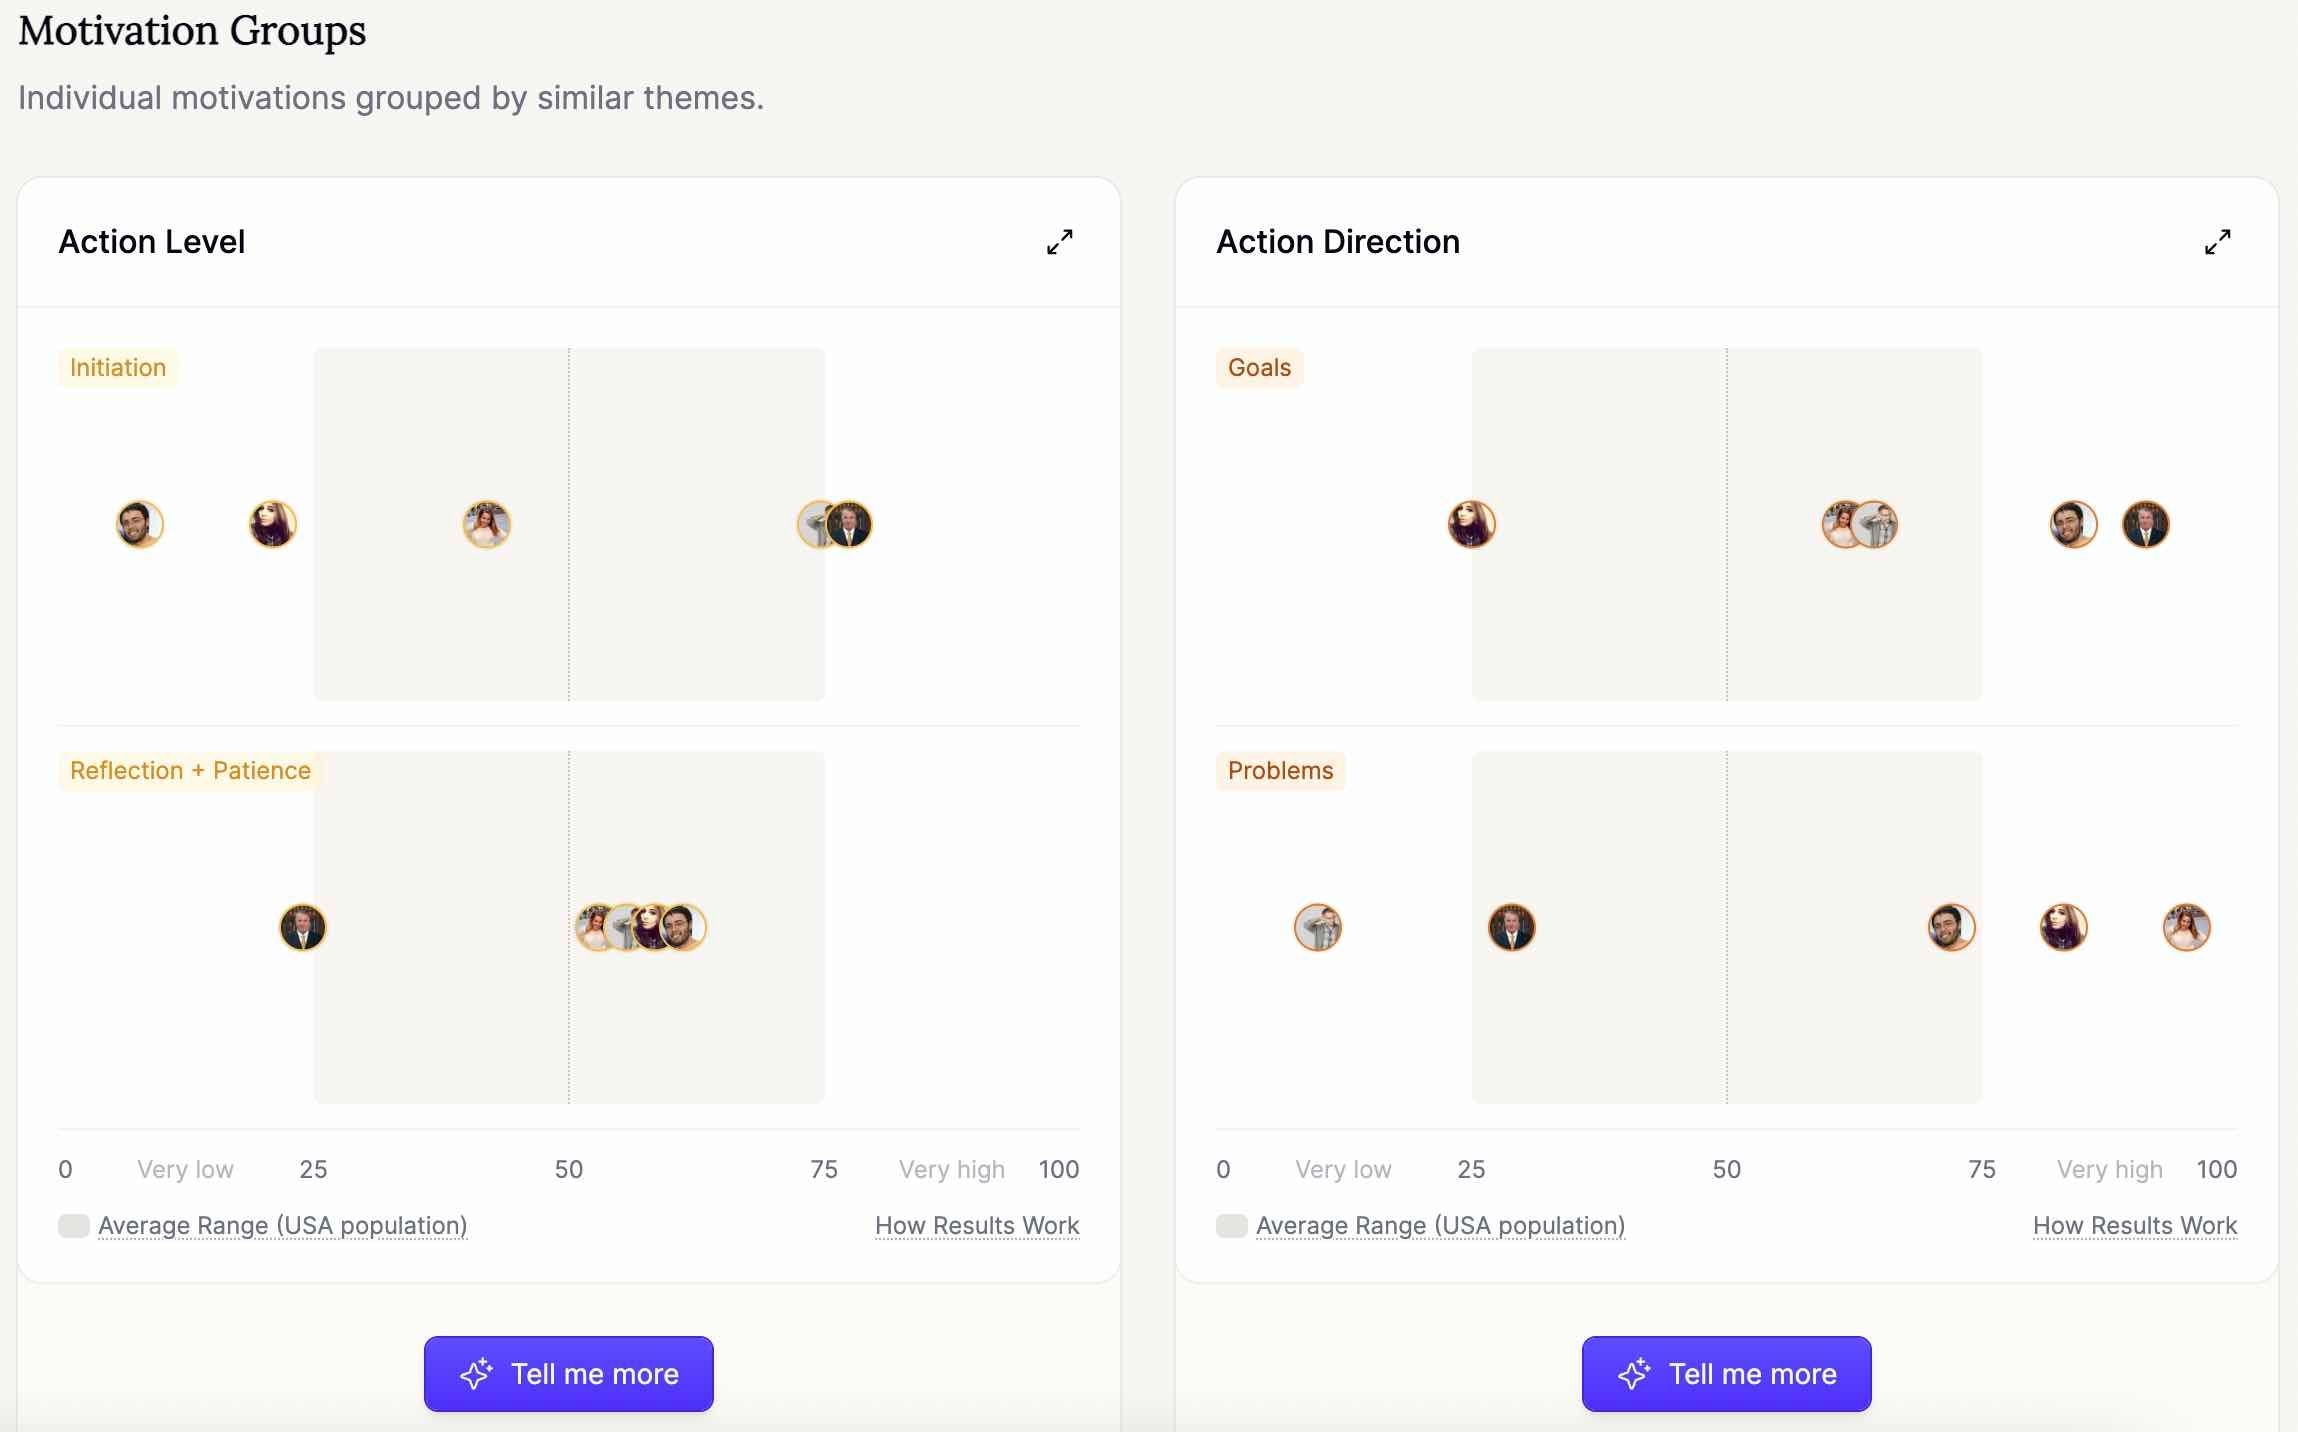
Task: Click highest-scoring woman avatar in Problems row
Action: [2187, 927]
